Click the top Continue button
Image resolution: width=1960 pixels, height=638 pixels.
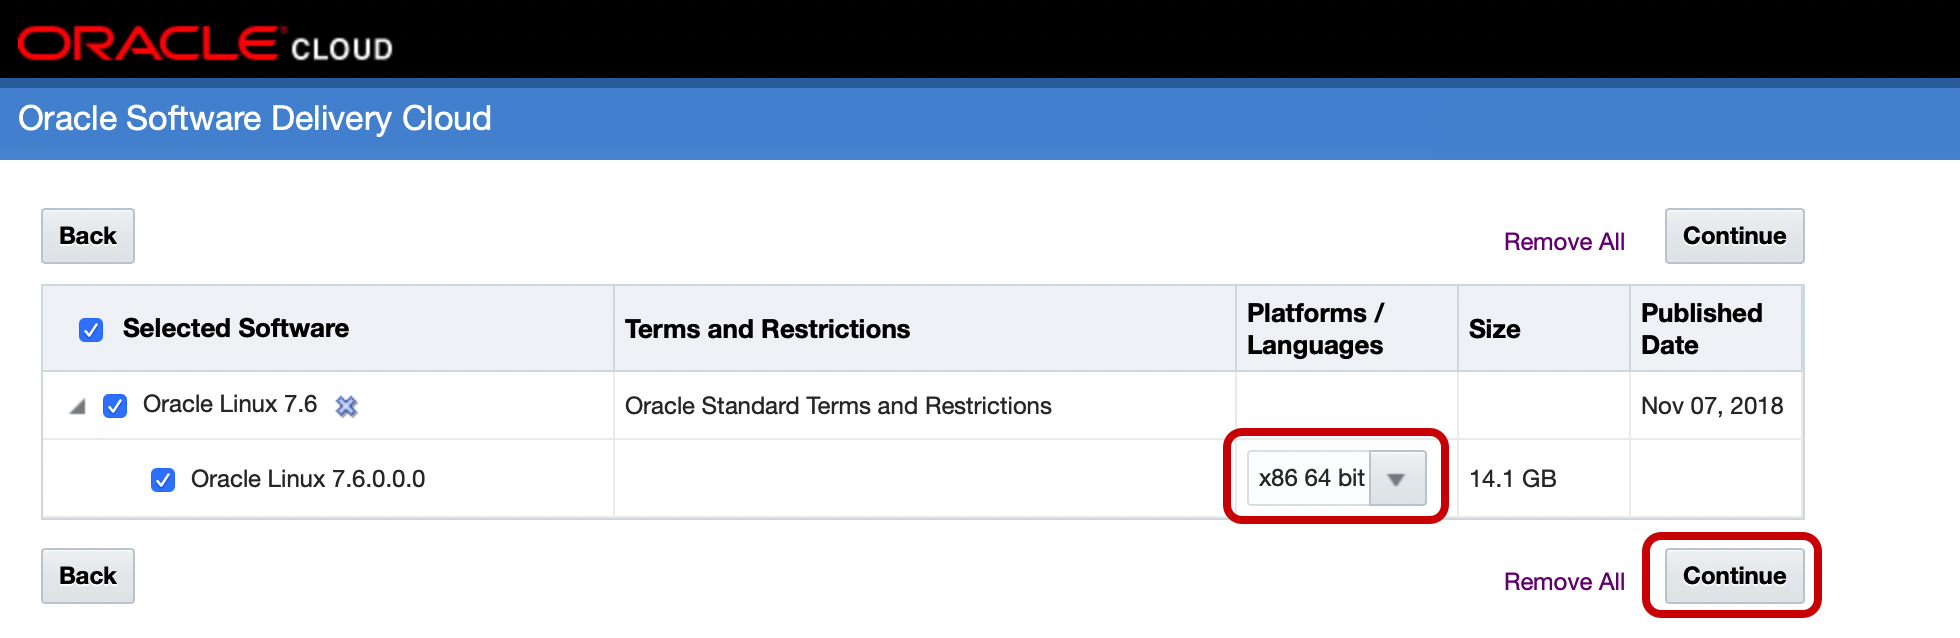1734,236
